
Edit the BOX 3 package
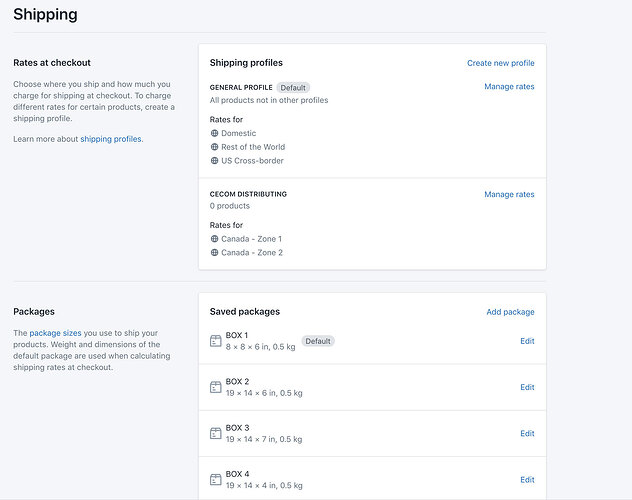pos(527,433)
